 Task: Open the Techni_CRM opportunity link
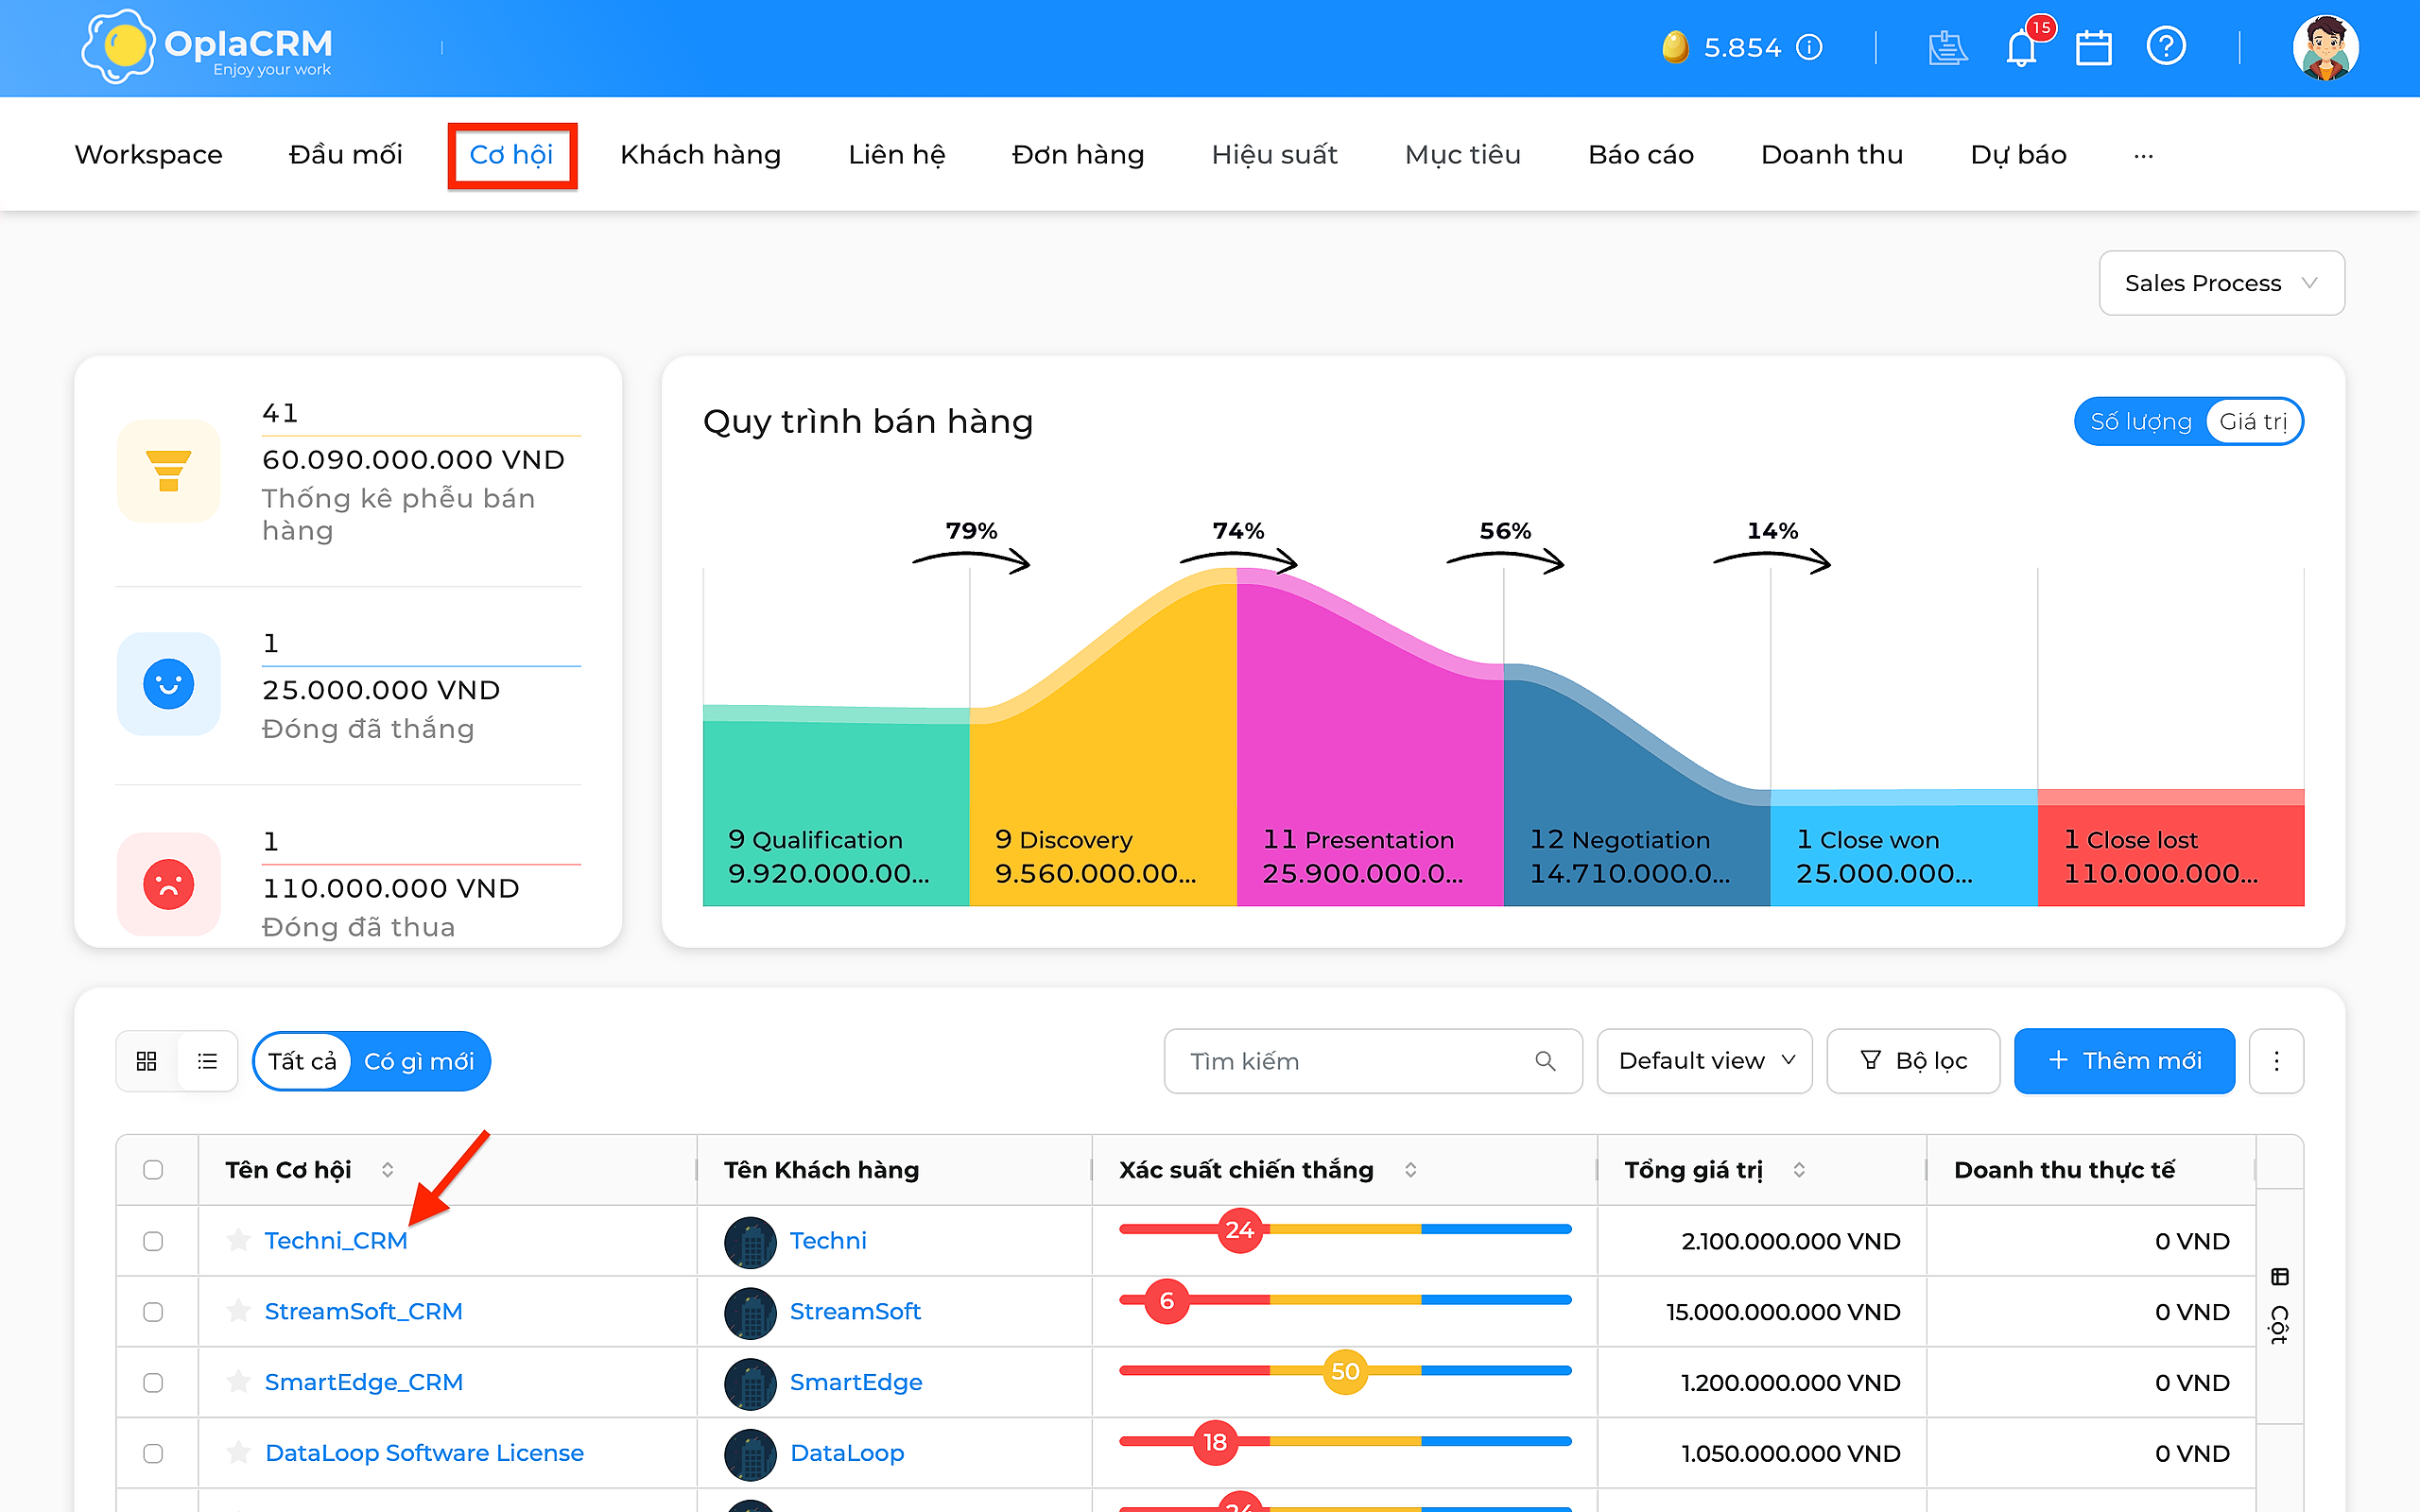336,1241
